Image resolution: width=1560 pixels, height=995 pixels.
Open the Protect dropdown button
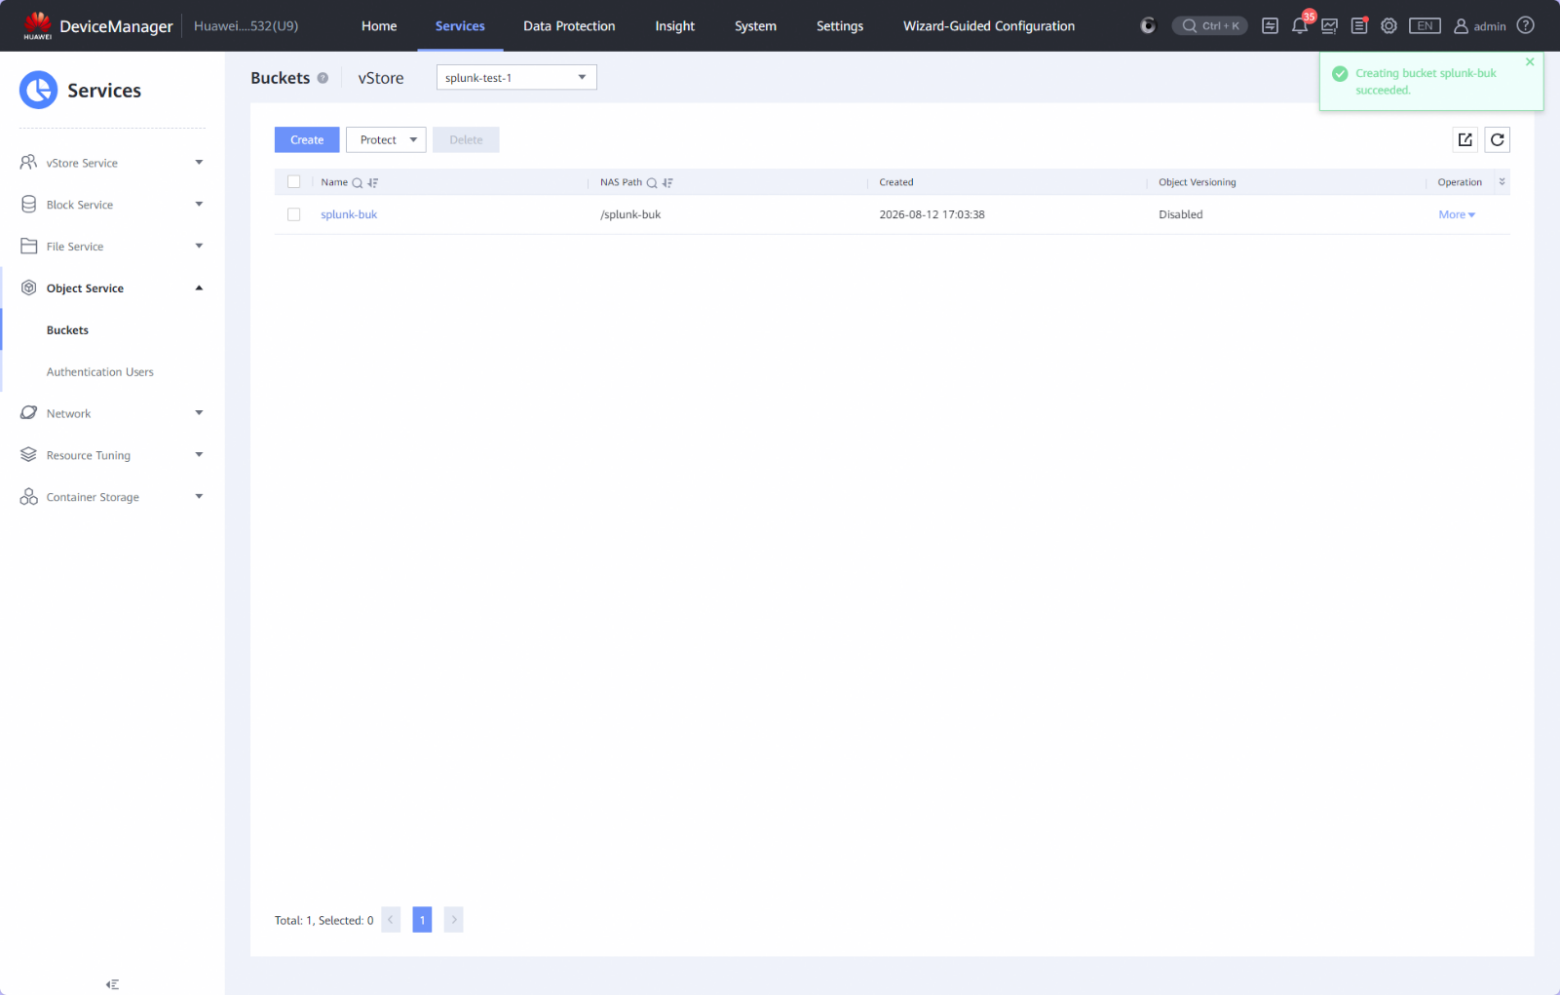tap(386, 140)
